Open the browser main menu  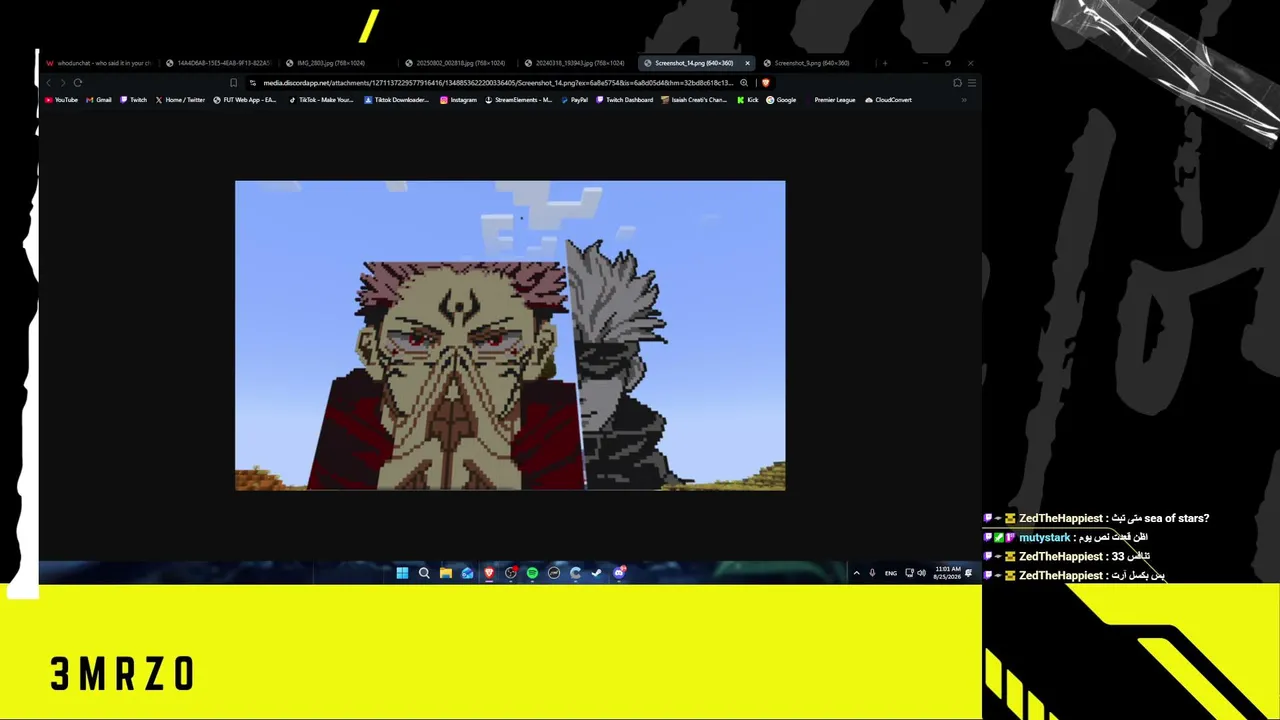point(971,83)
